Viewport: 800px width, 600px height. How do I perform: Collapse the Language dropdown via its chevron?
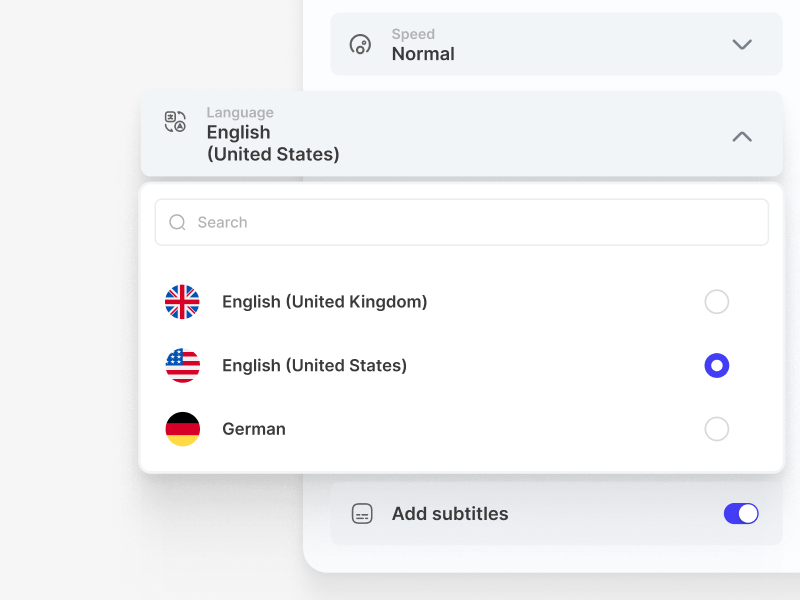point(742,136)
